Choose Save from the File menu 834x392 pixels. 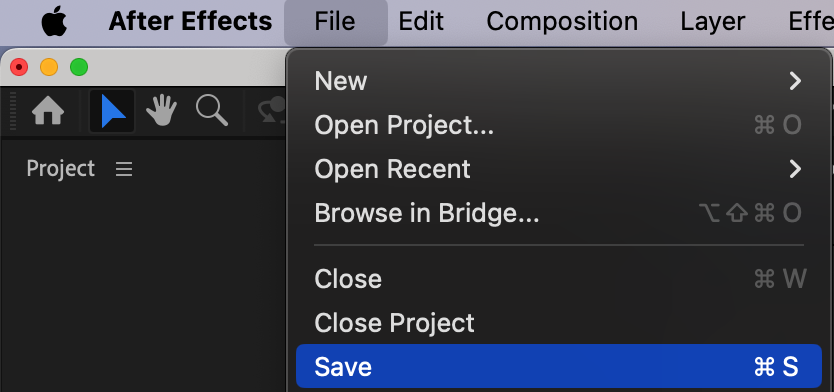click(559, 366)
